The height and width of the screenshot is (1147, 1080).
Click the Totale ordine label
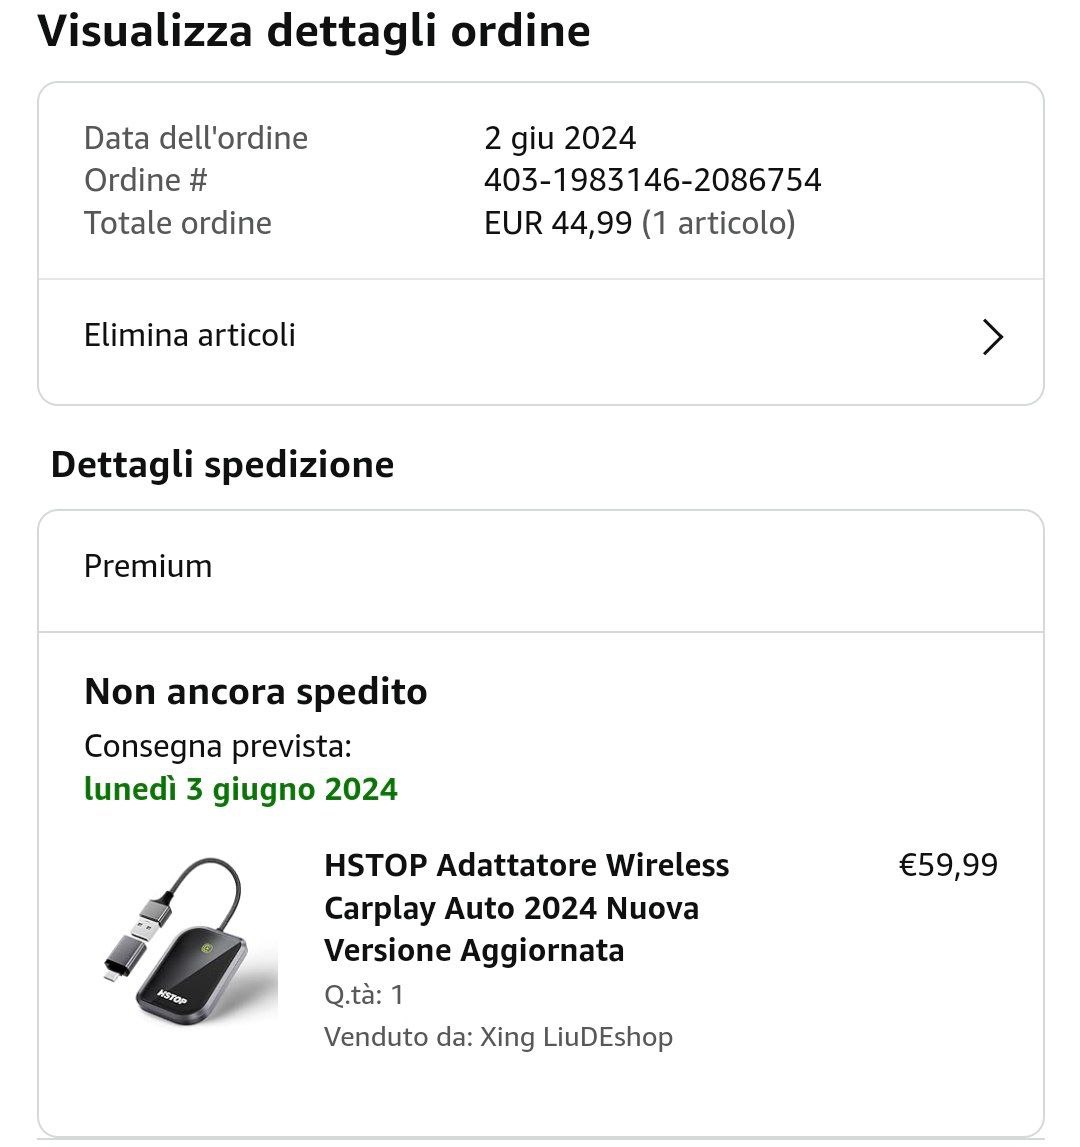click(x=178, y=222)
